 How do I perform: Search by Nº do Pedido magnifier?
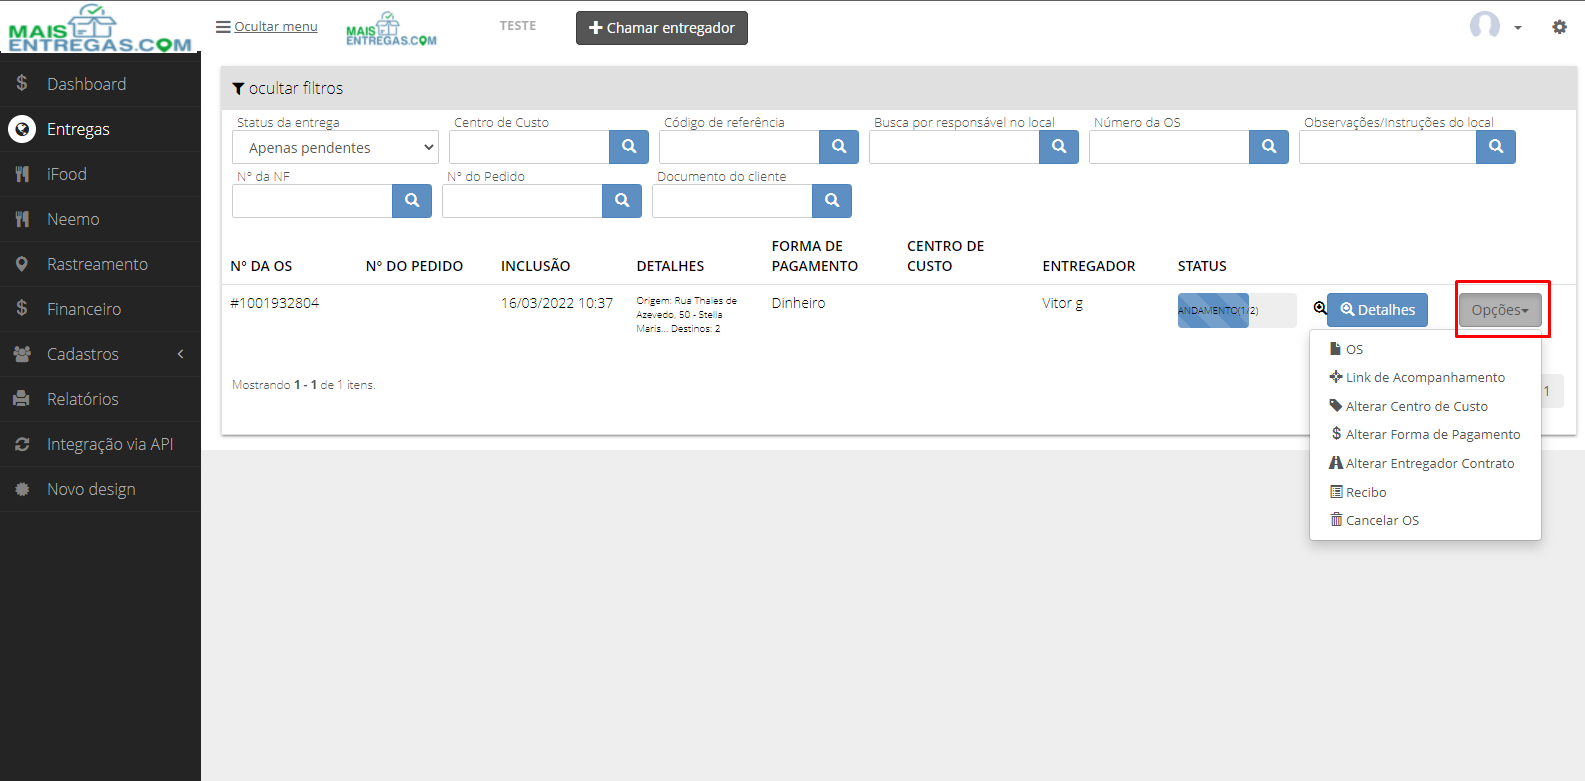[x=622, y=201]
